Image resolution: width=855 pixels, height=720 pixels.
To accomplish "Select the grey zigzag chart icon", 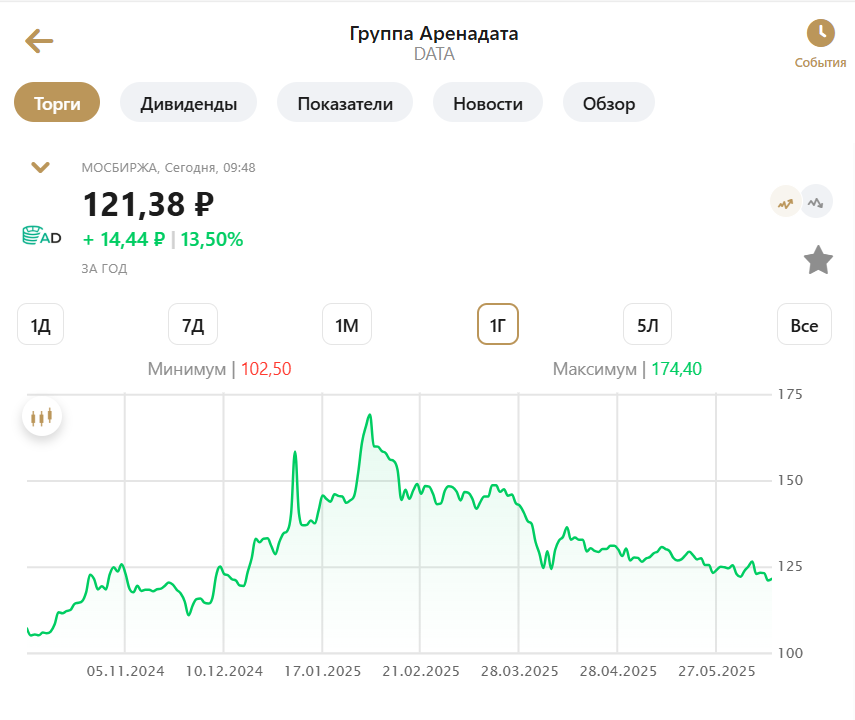I will pyautogui.click(x=816, y=202).
